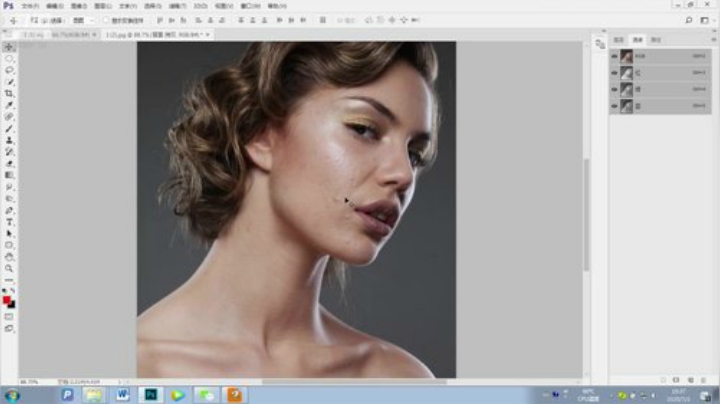Select the Quick Selection tool
Screen dimensions: 720x404
coord(9,82)
